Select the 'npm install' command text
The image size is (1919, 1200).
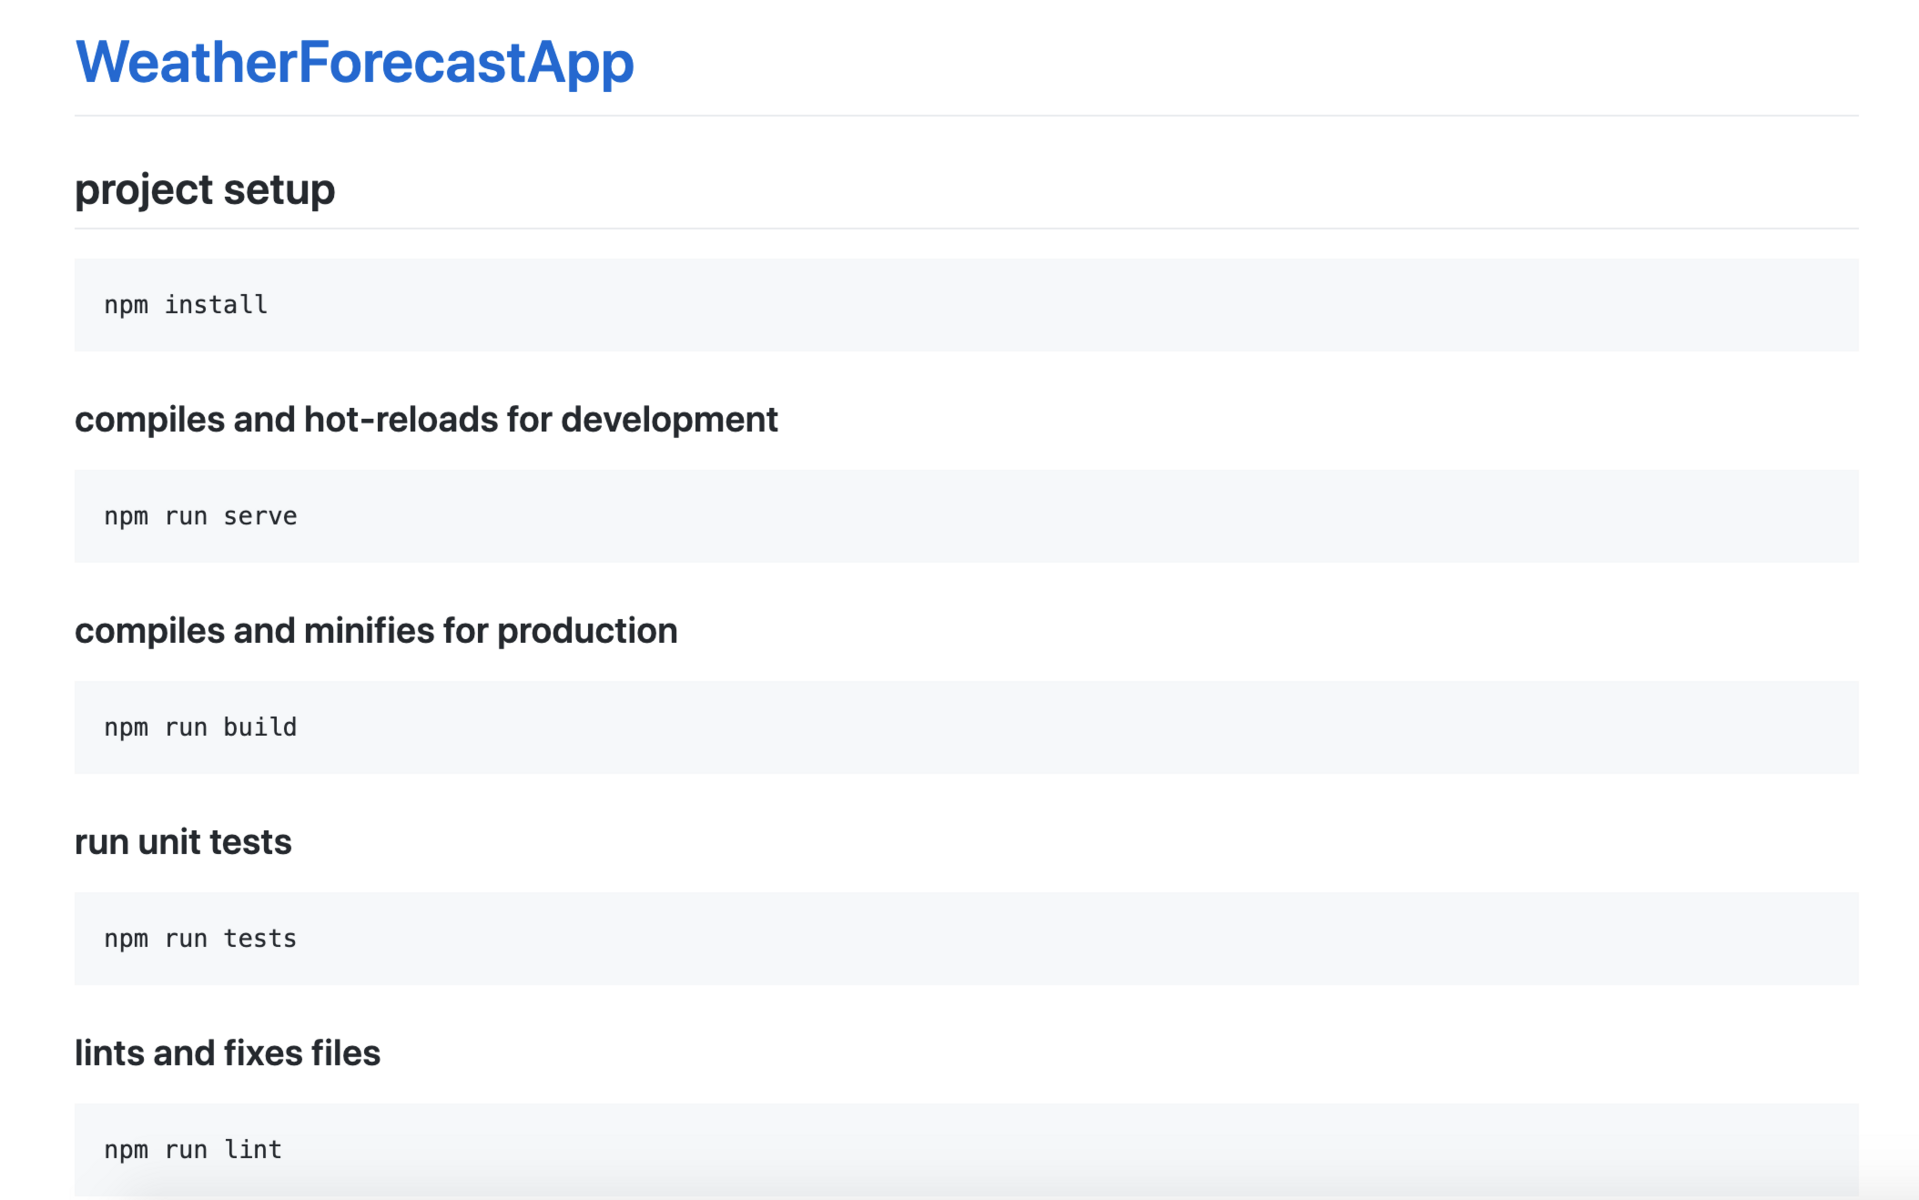pyautogui.click(x=186, y=305)
